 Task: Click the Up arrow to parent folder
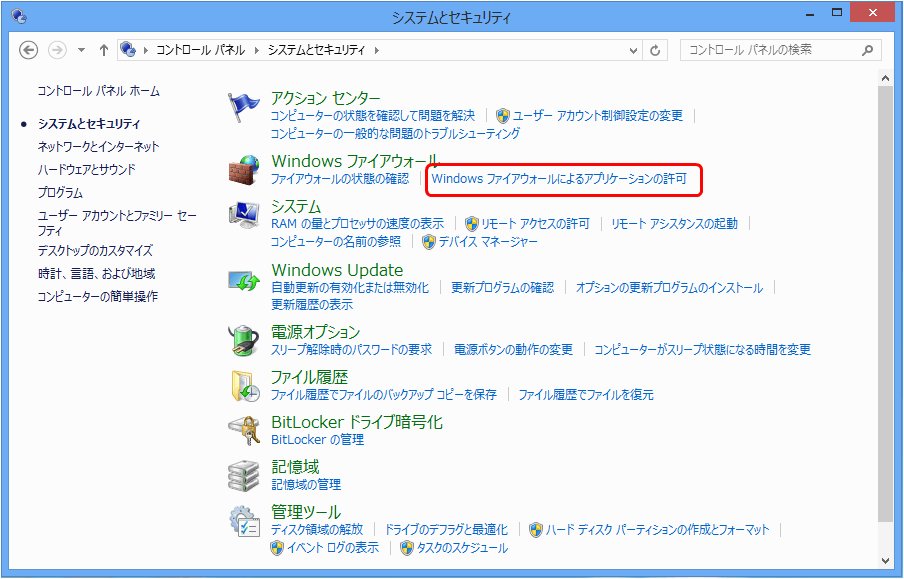(104, 50)
